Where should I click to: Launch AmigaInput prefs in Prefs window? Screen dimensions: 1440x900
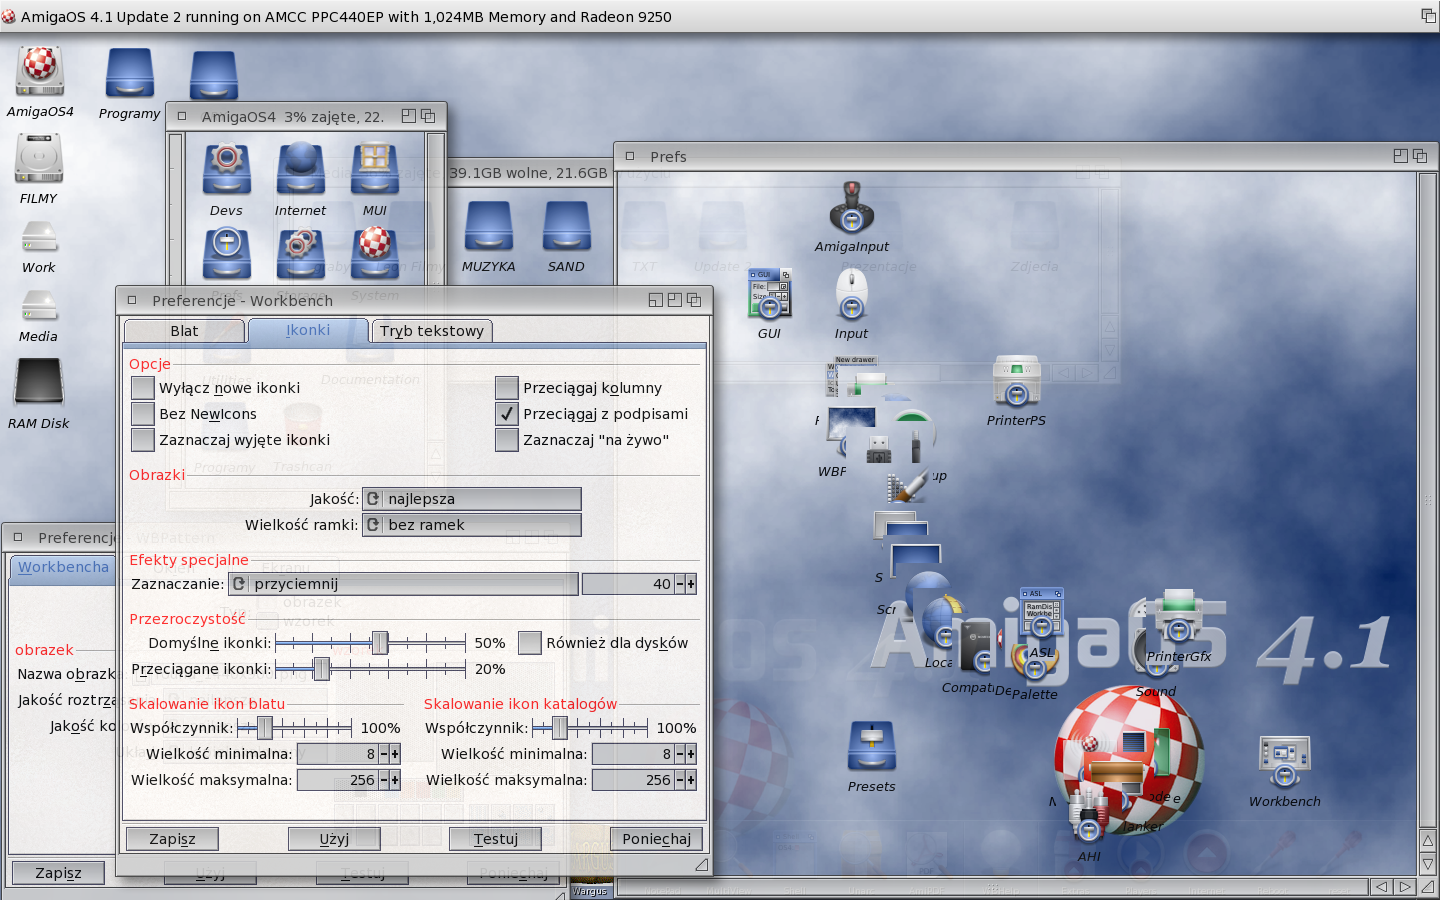point(852,207)
